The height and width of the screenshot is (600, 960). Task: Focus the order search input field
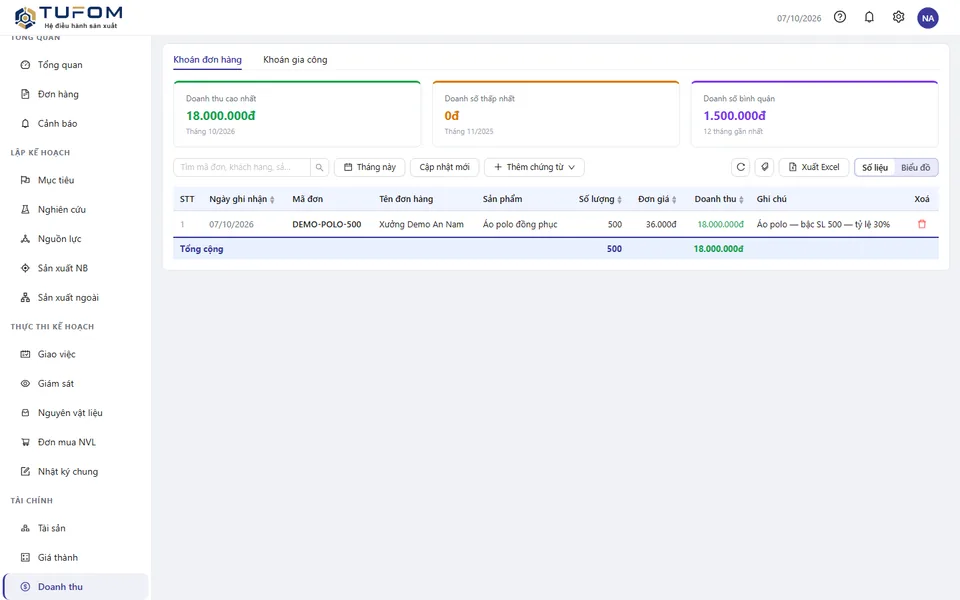242,167
